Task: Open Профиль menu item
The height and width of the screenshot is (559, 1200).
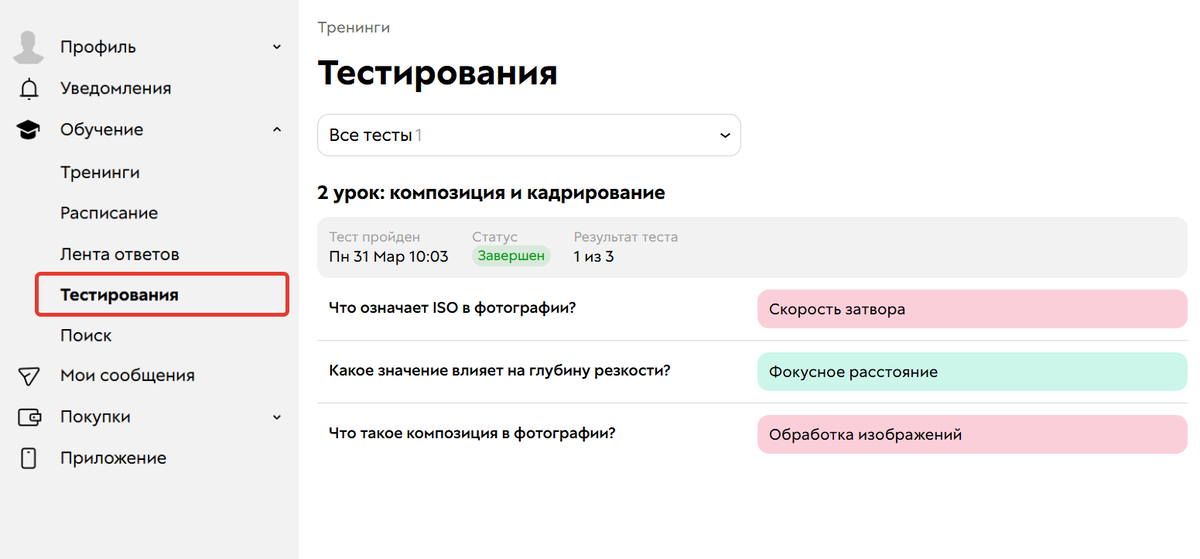Action: [x=98, y=47]
